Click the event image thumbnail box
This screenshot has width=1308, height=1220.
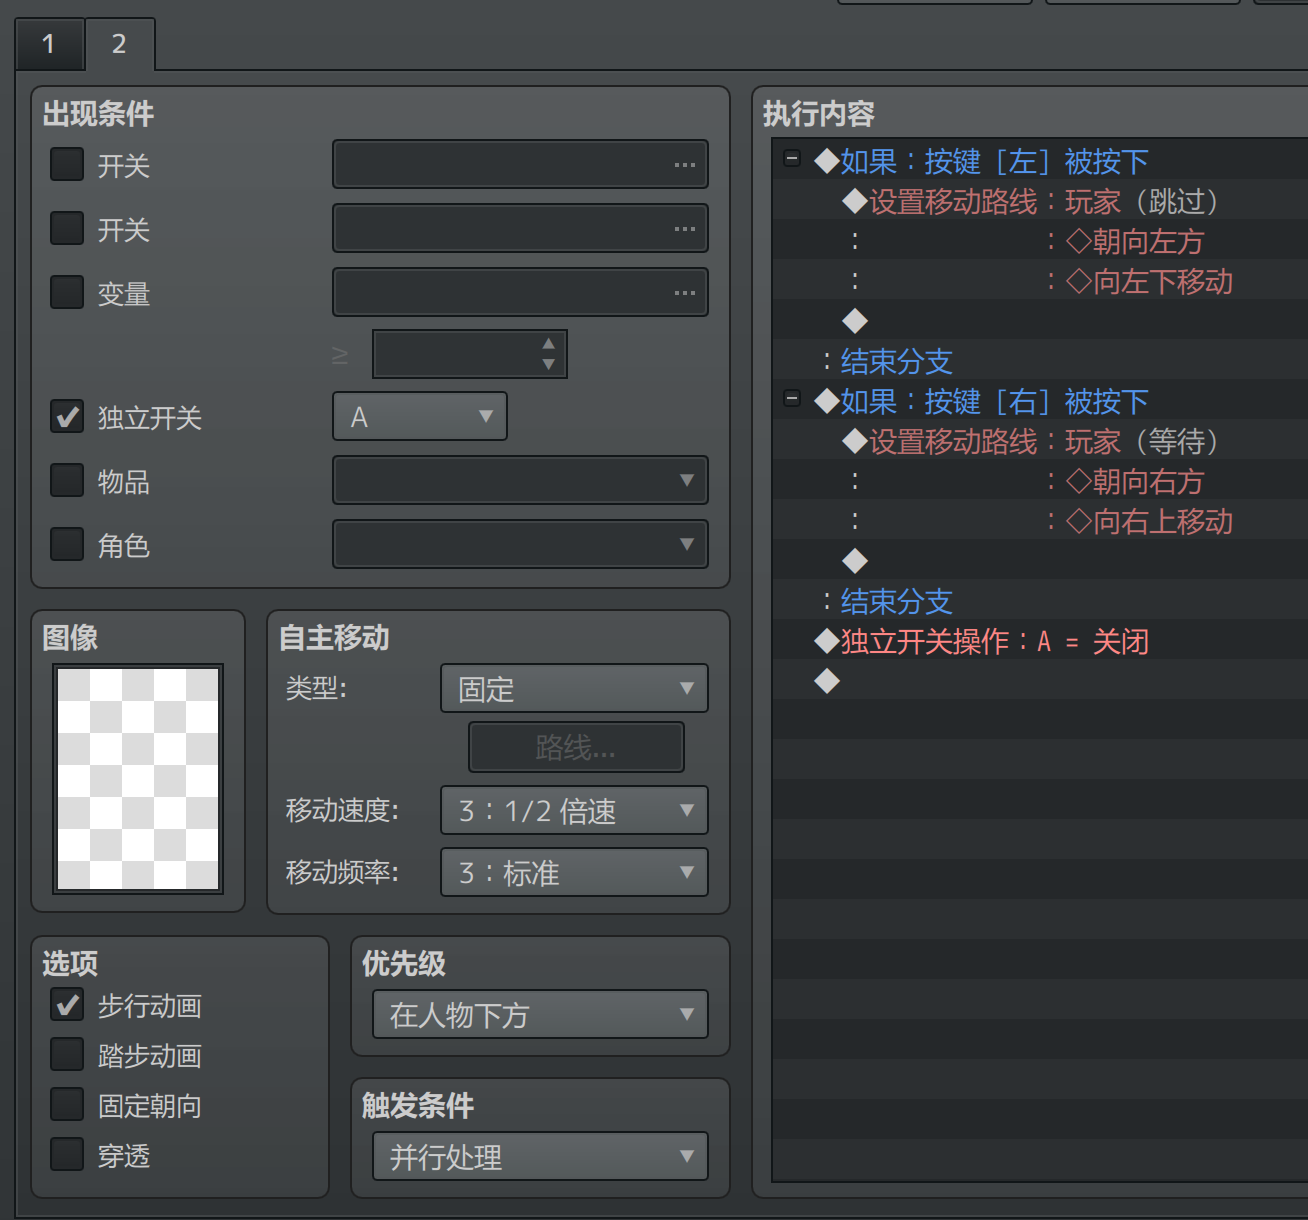(138, 779)
